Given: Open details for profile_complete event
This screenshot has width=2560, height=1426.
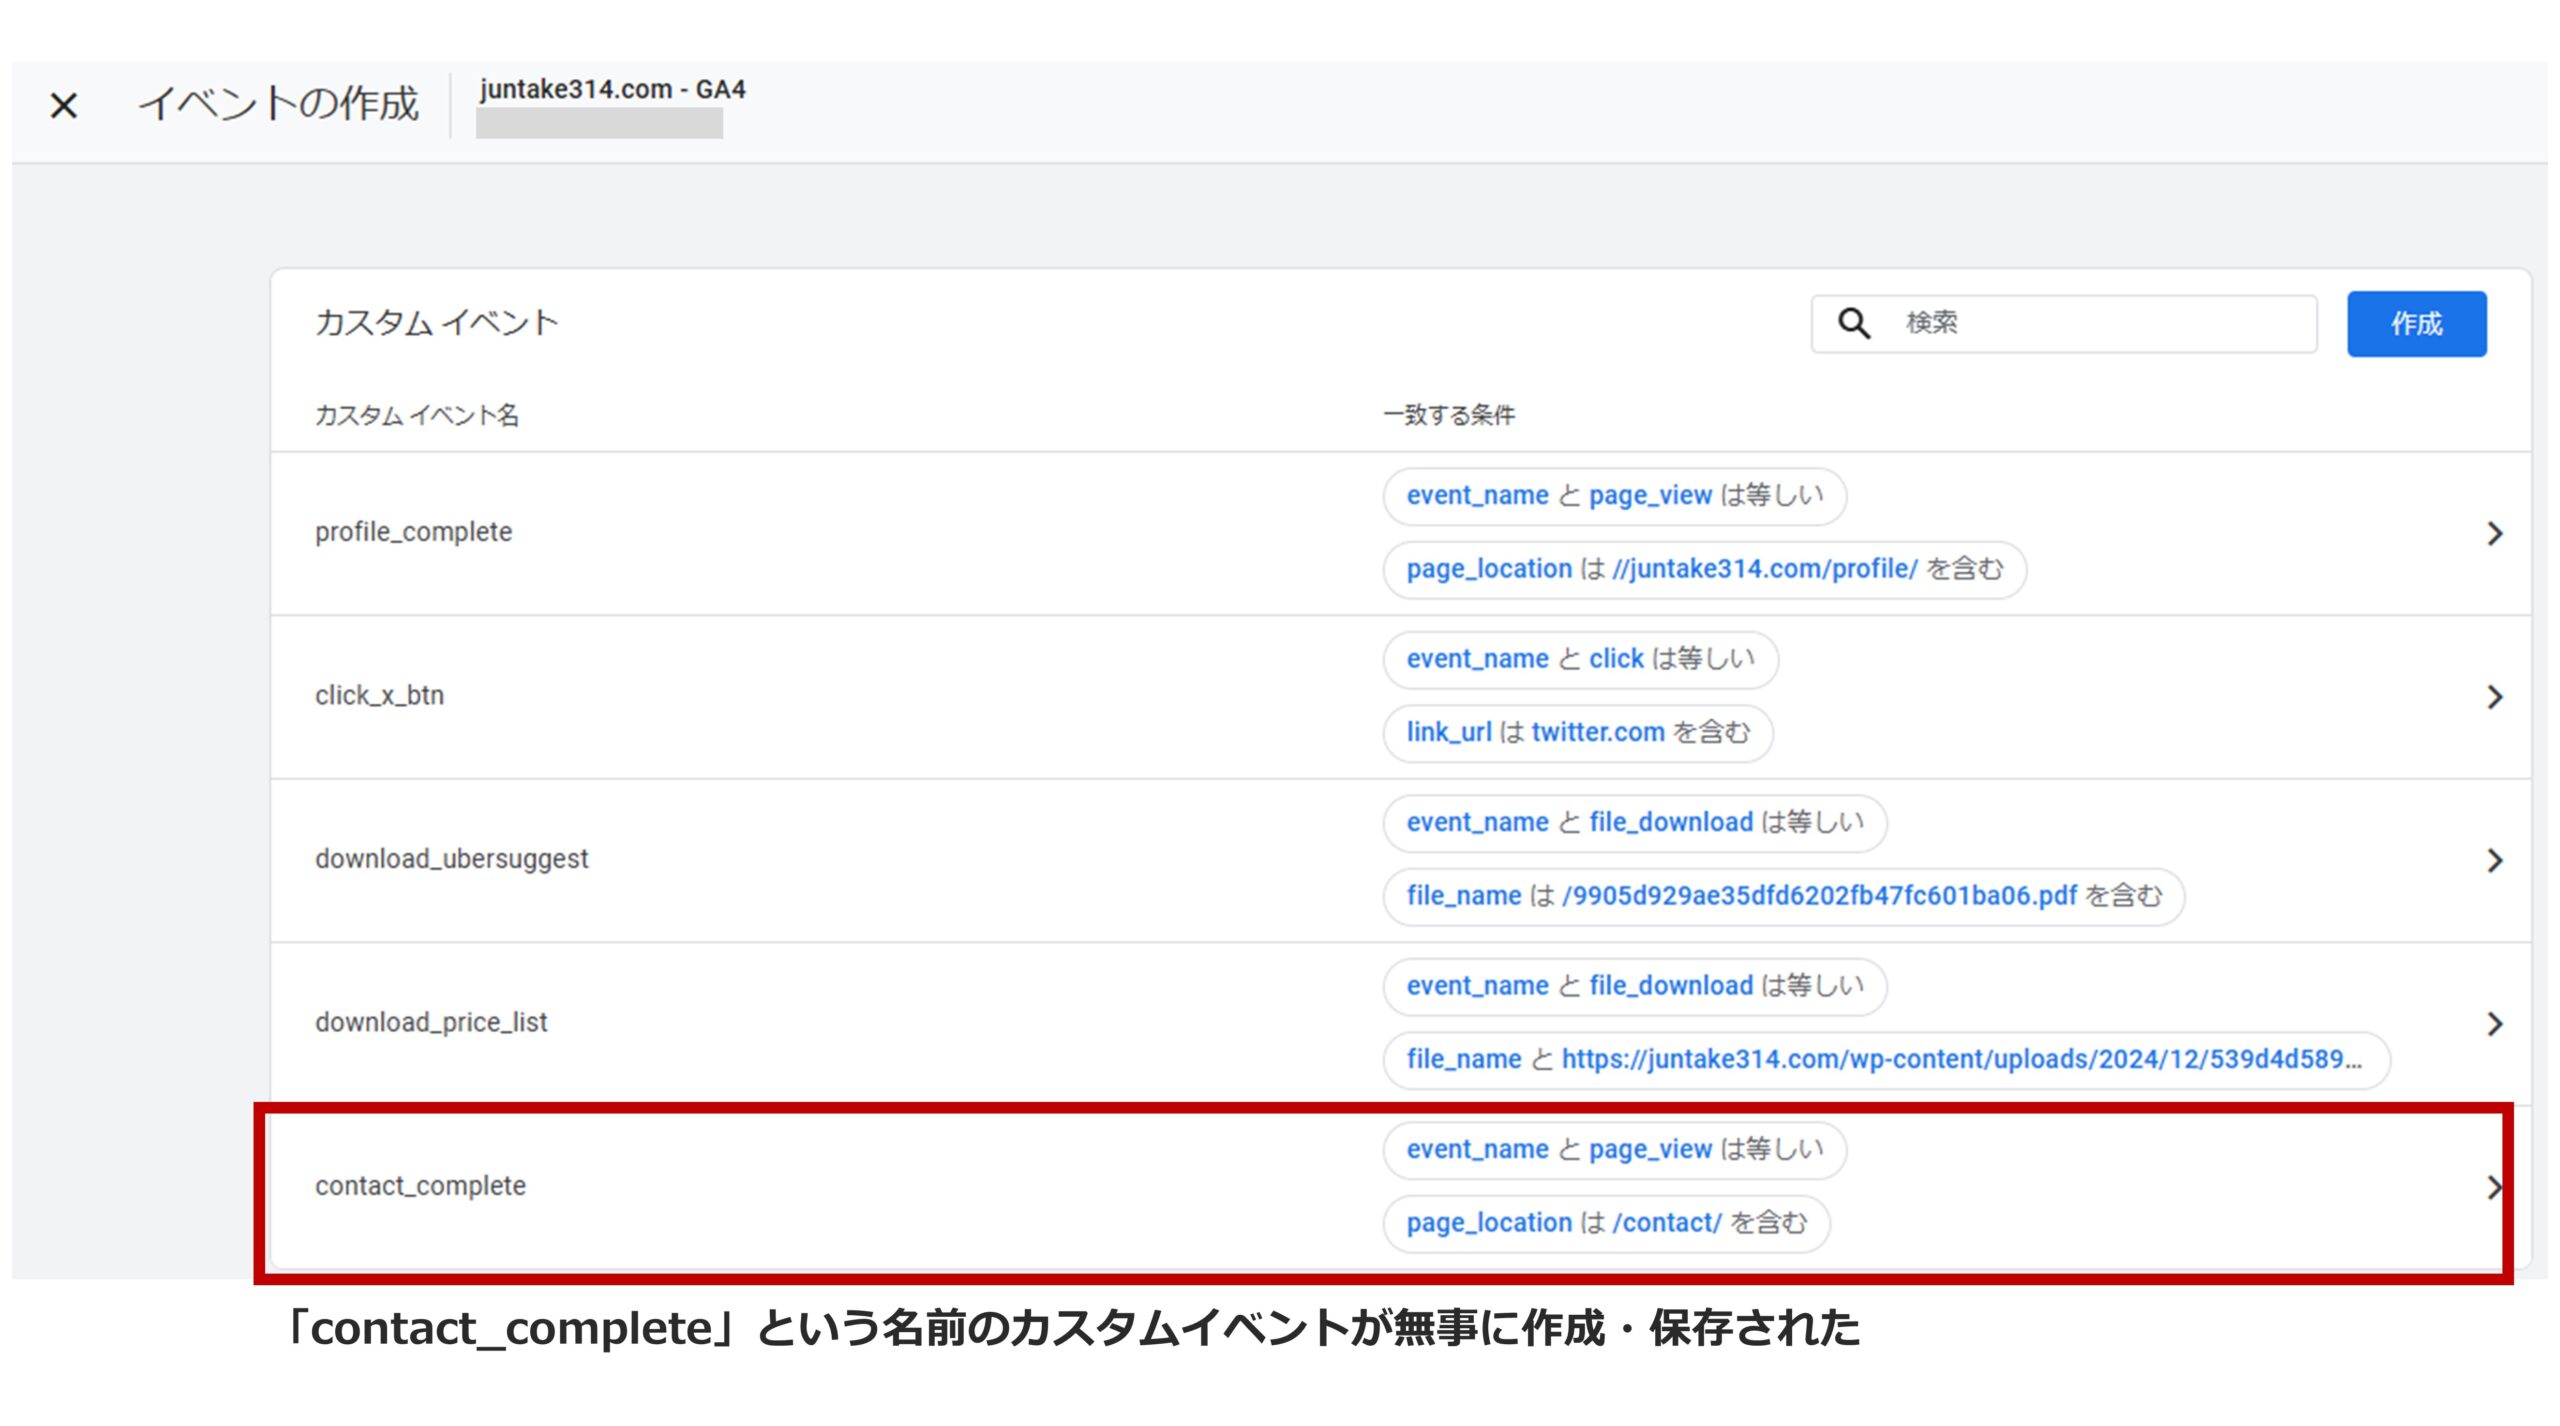Looking at the screenshot, I should [x=2495, y=532].
